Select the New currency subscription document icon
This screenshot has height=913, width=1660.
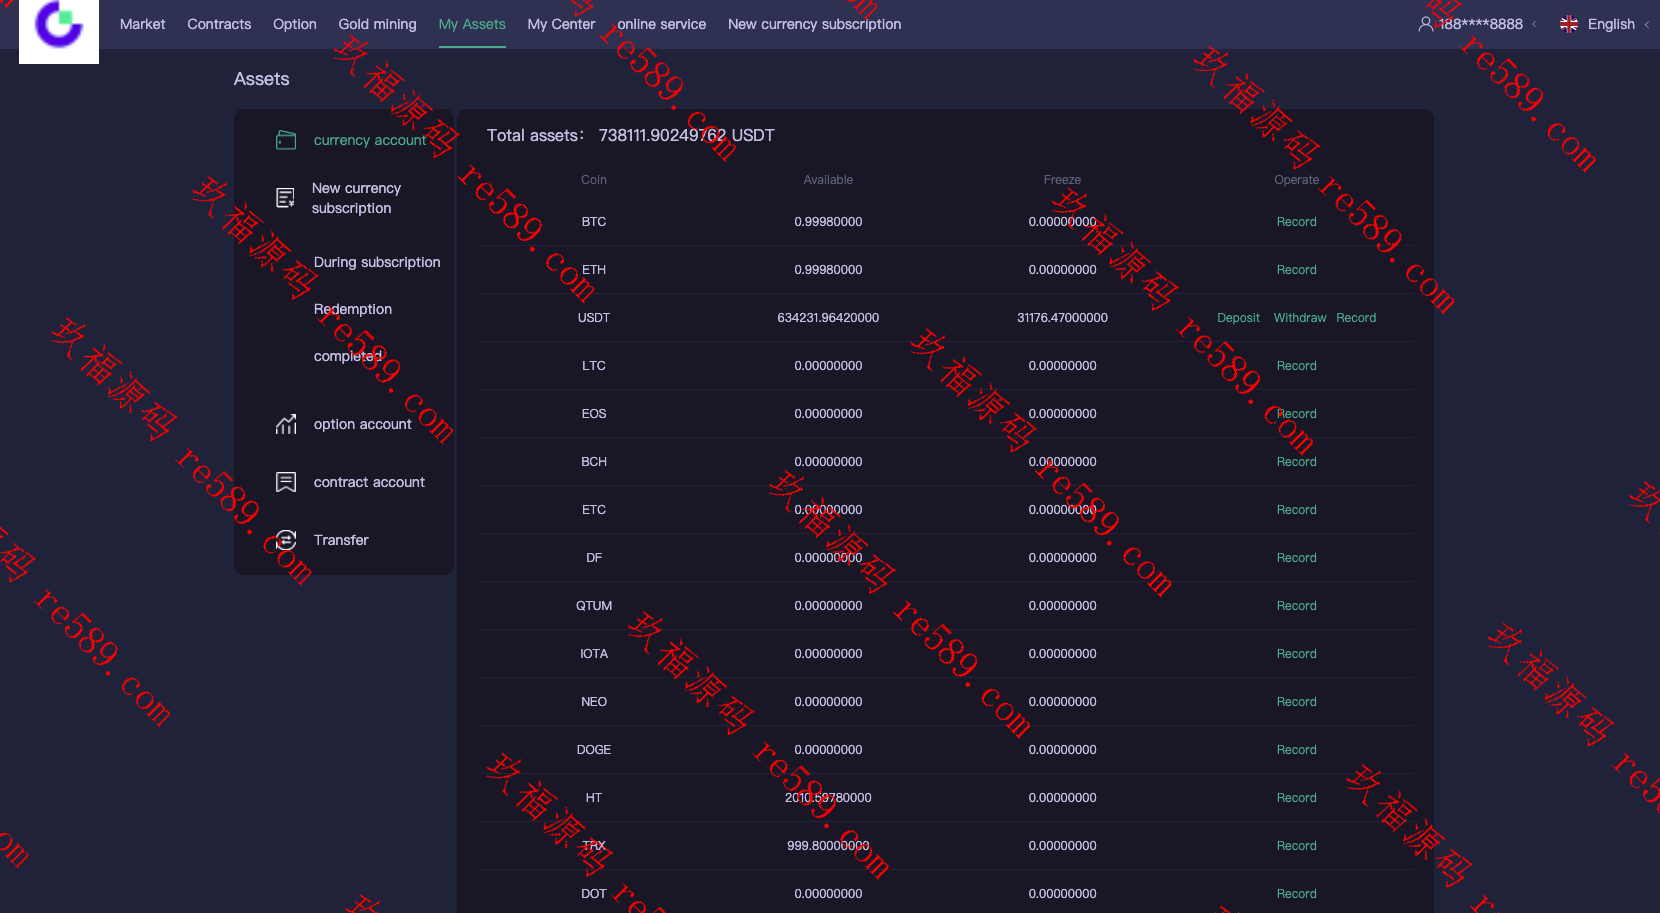(285, 198)
